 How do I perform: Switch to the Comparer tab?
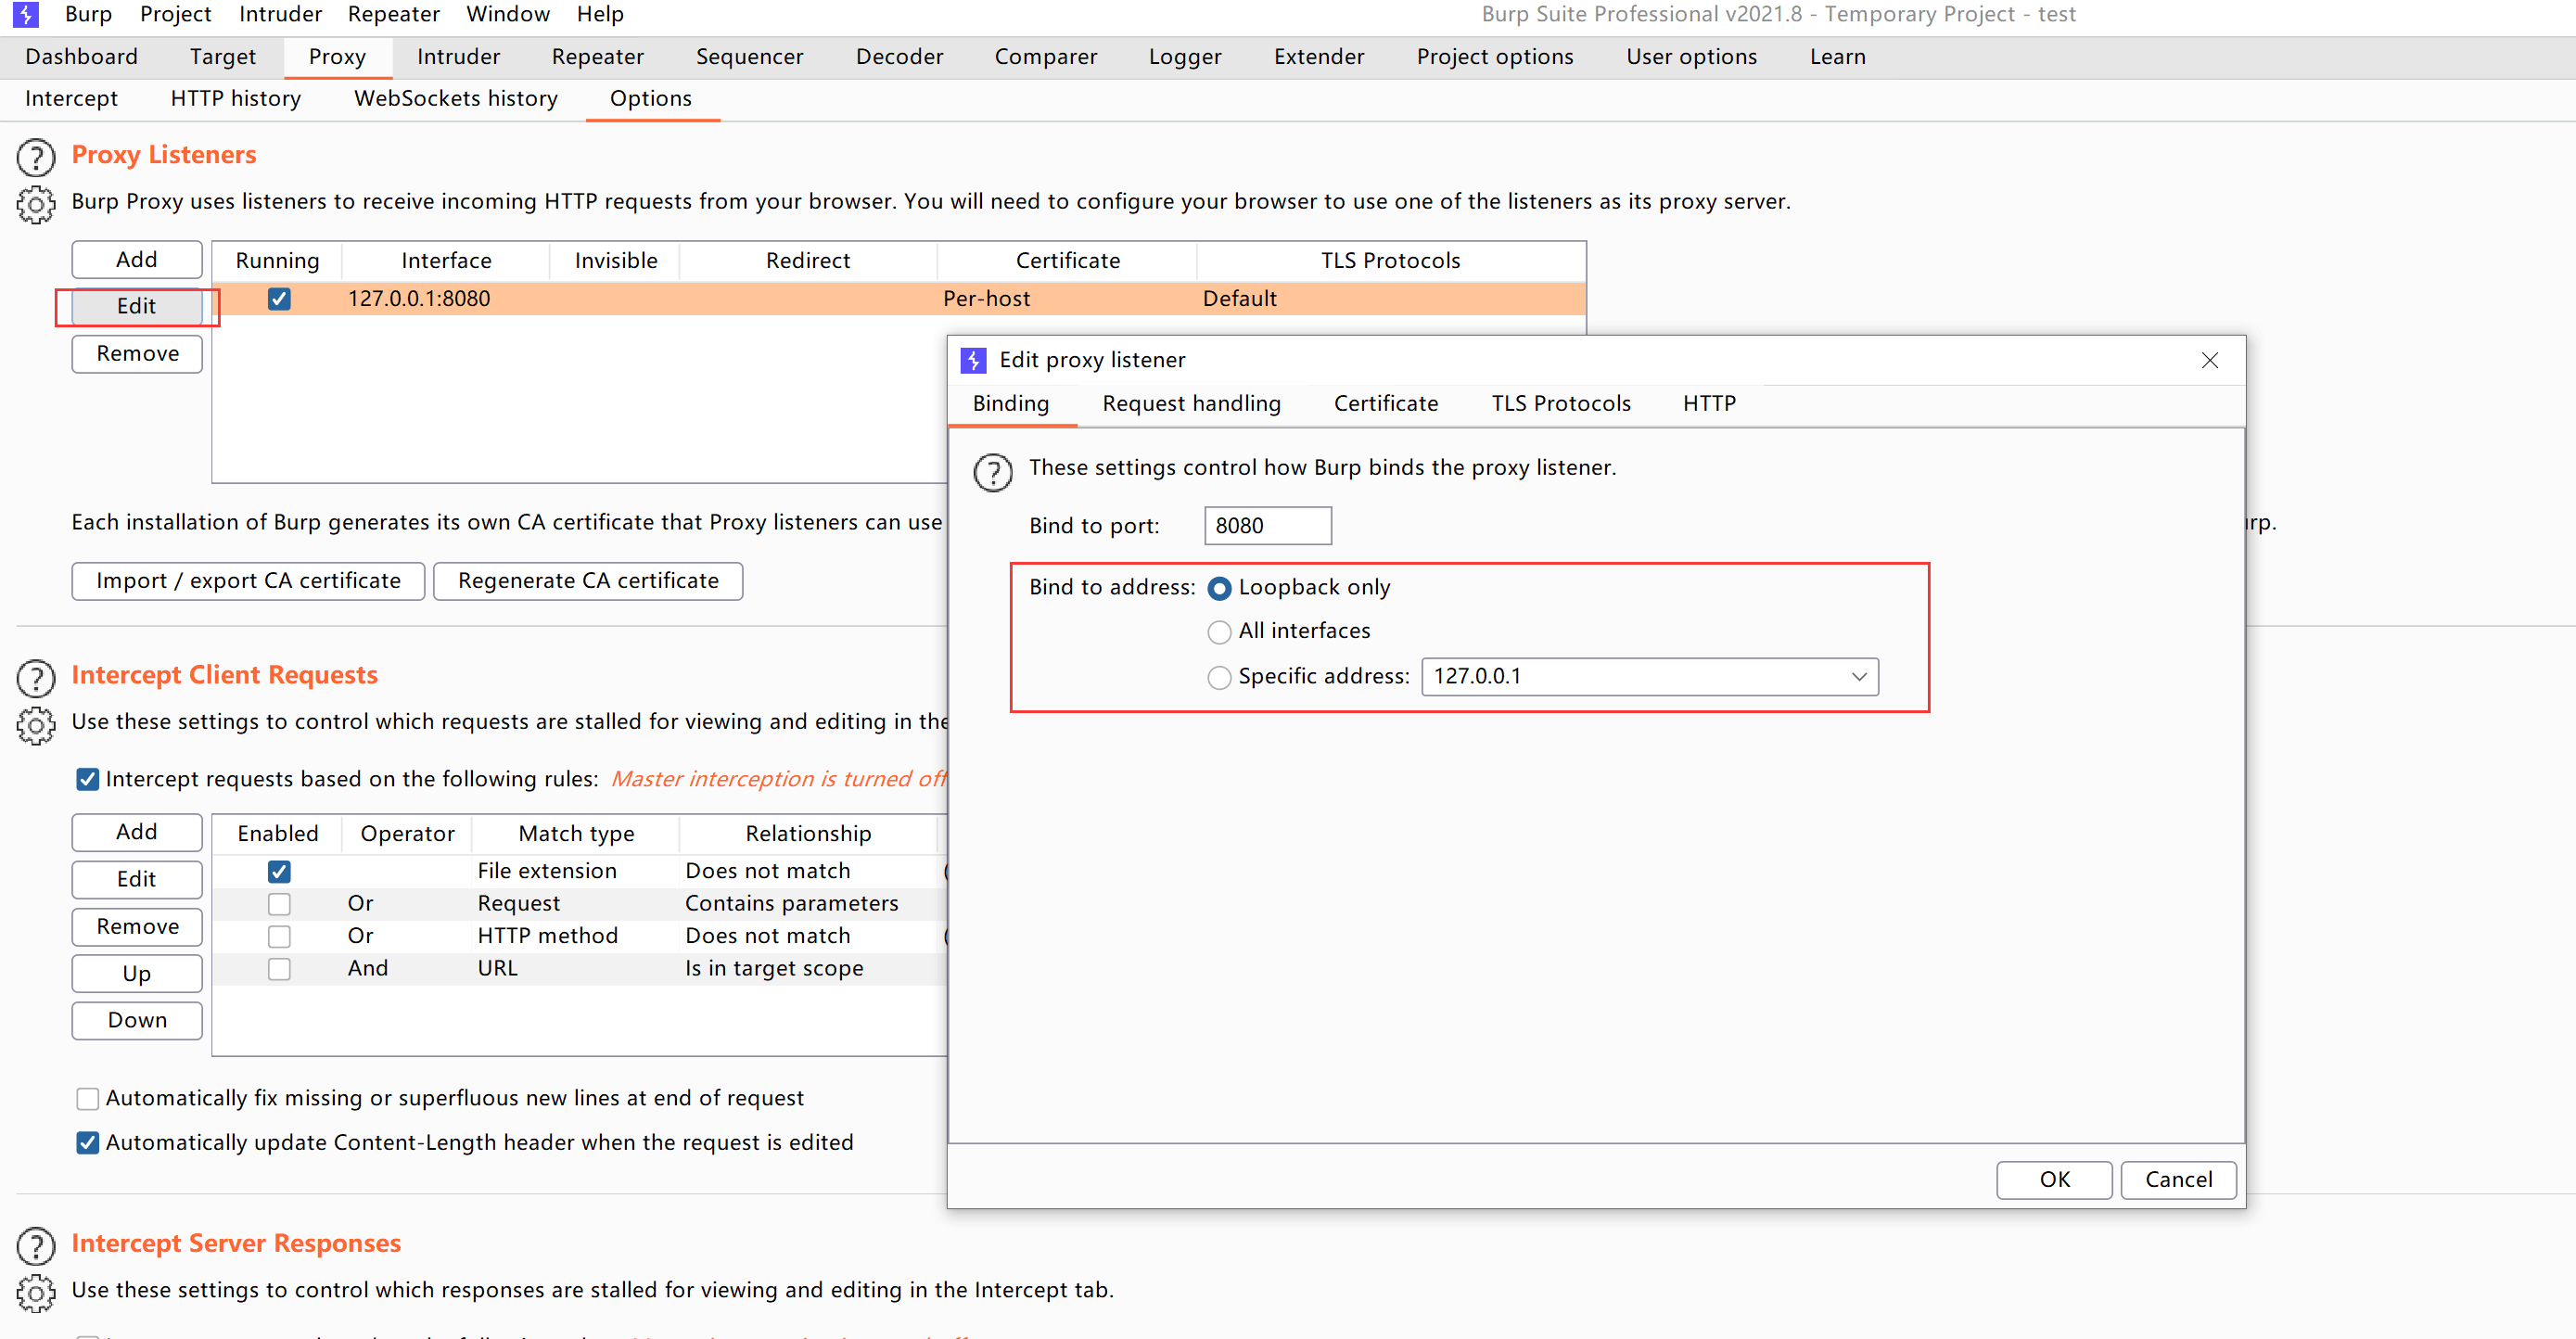(1045, 57)
